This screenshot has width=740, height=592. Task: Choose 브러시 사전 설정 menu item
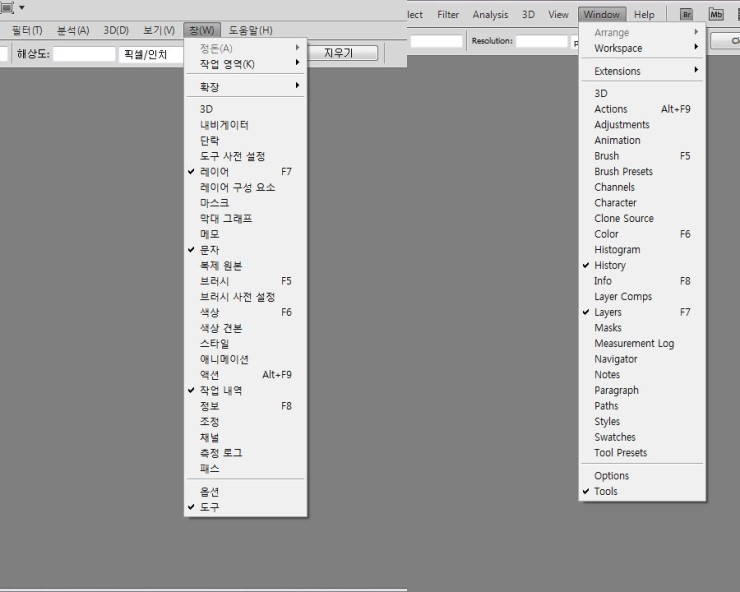click(x=245, y=297)
